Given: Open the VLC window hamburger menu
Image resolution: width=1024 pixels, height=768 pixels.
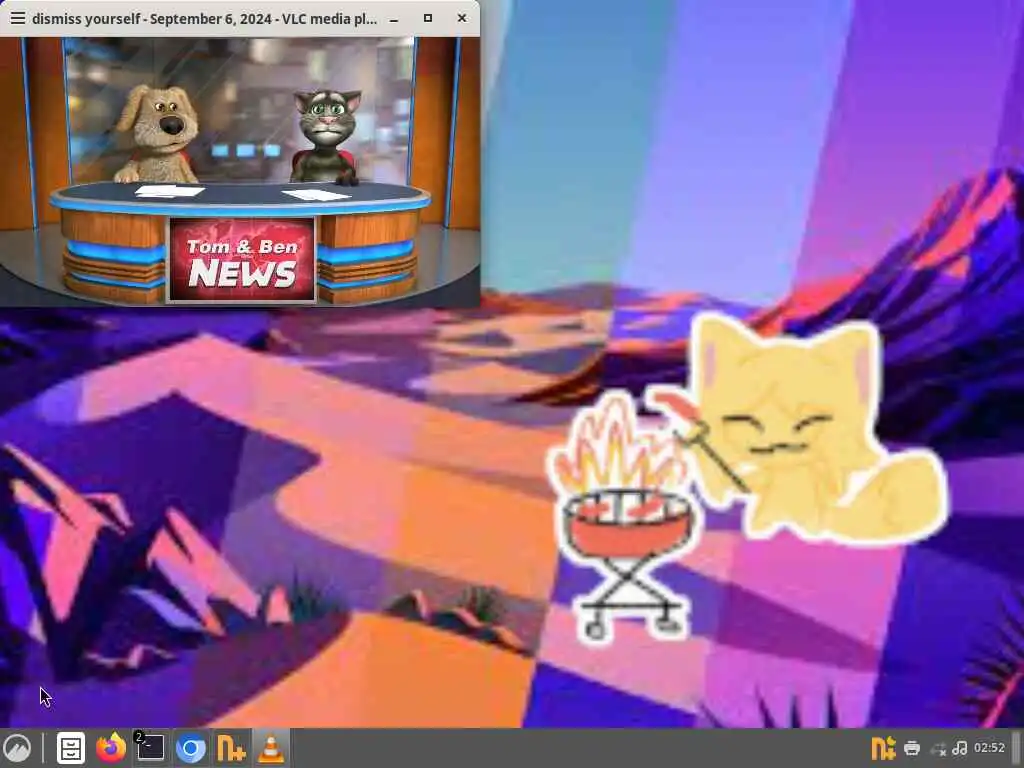Looking at the screenshot, I should pos(18,18).
